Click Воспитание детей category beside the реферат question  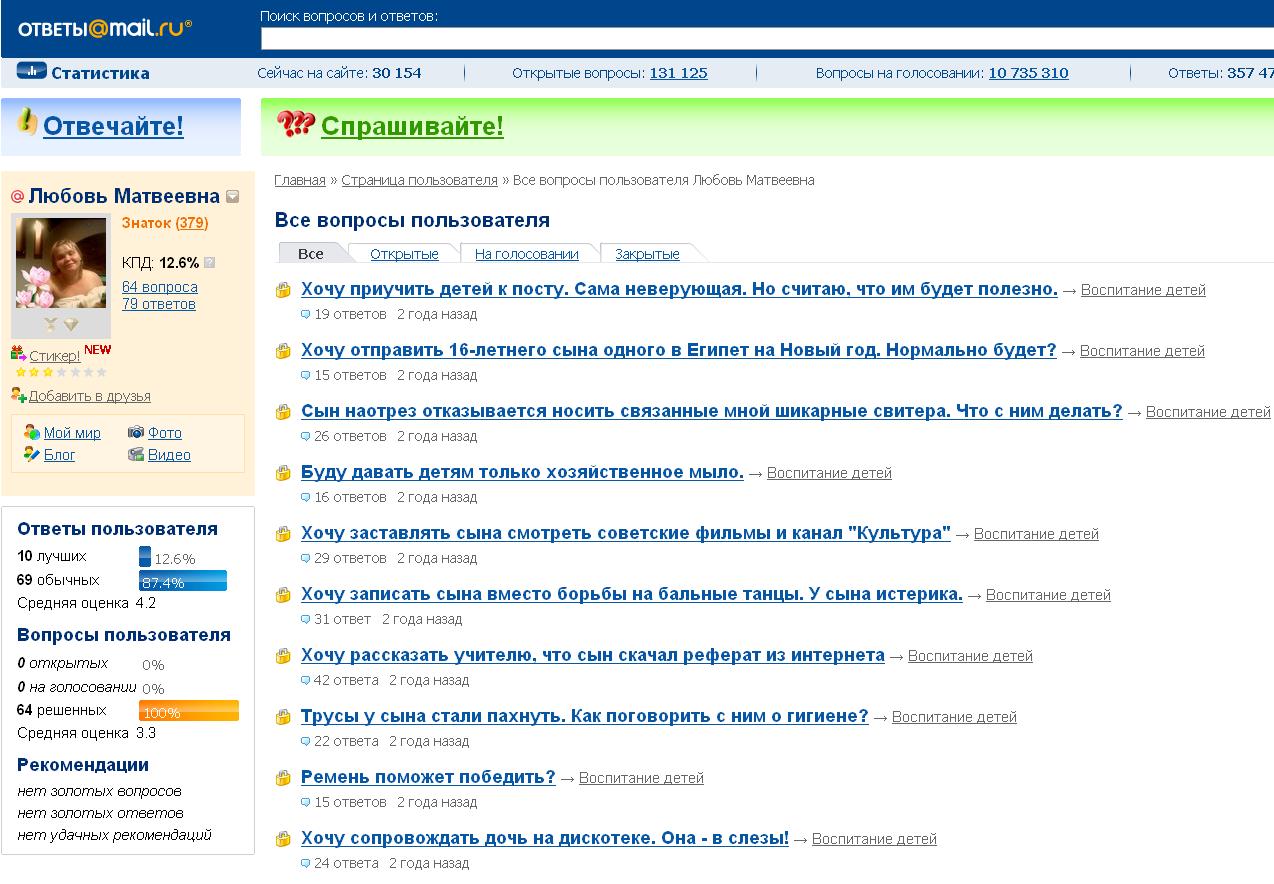pos(970,656)
